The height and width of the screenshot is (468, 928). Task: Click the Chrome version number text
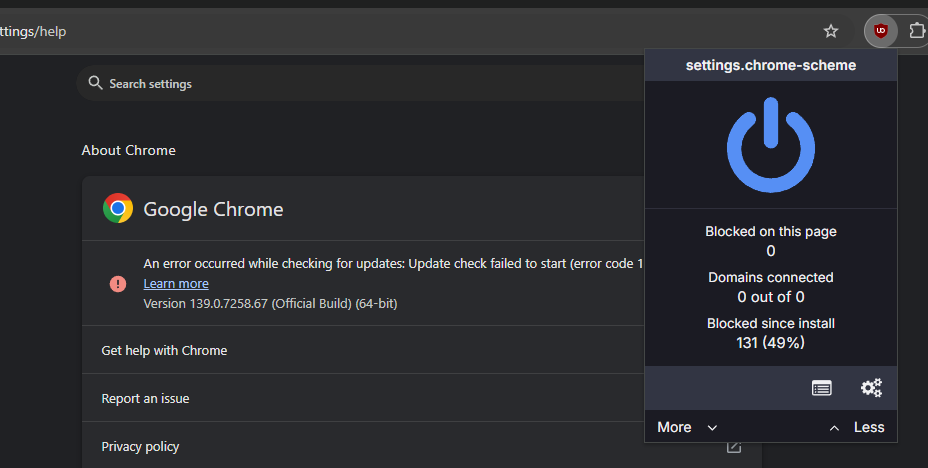pos(270,303)
